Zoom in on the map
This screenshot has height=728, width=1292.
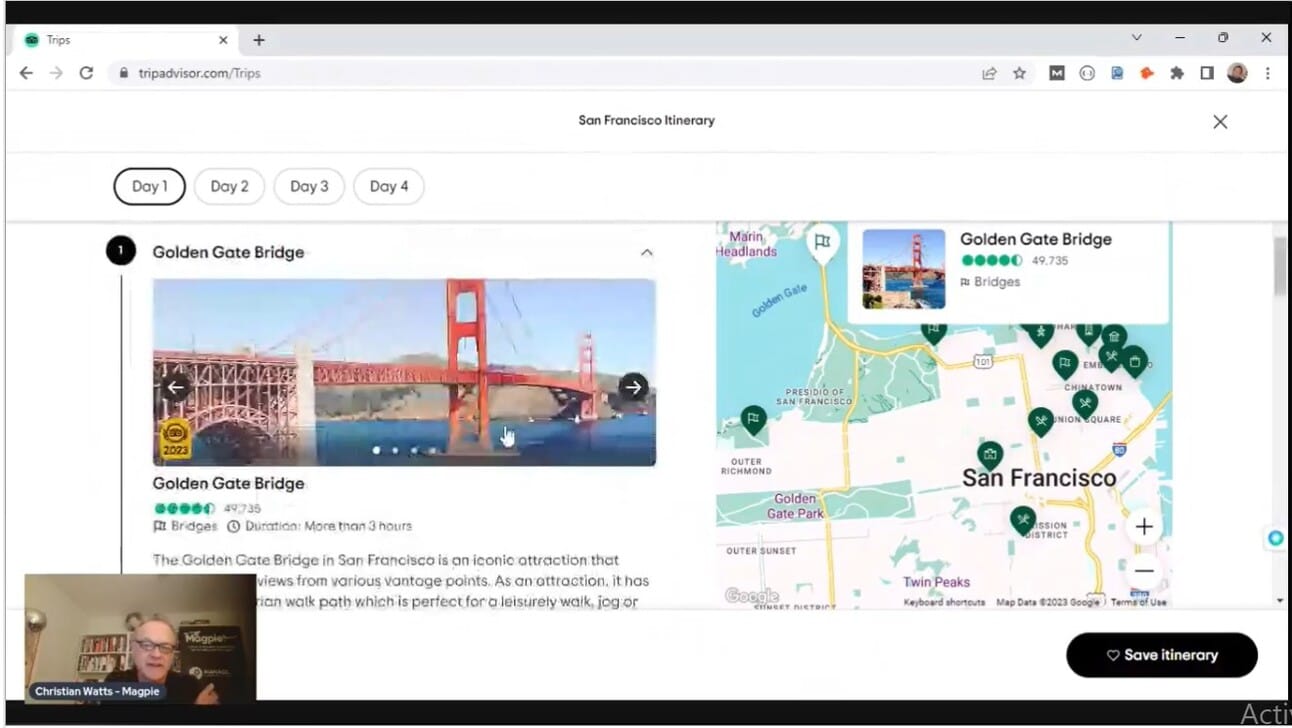1145,527
